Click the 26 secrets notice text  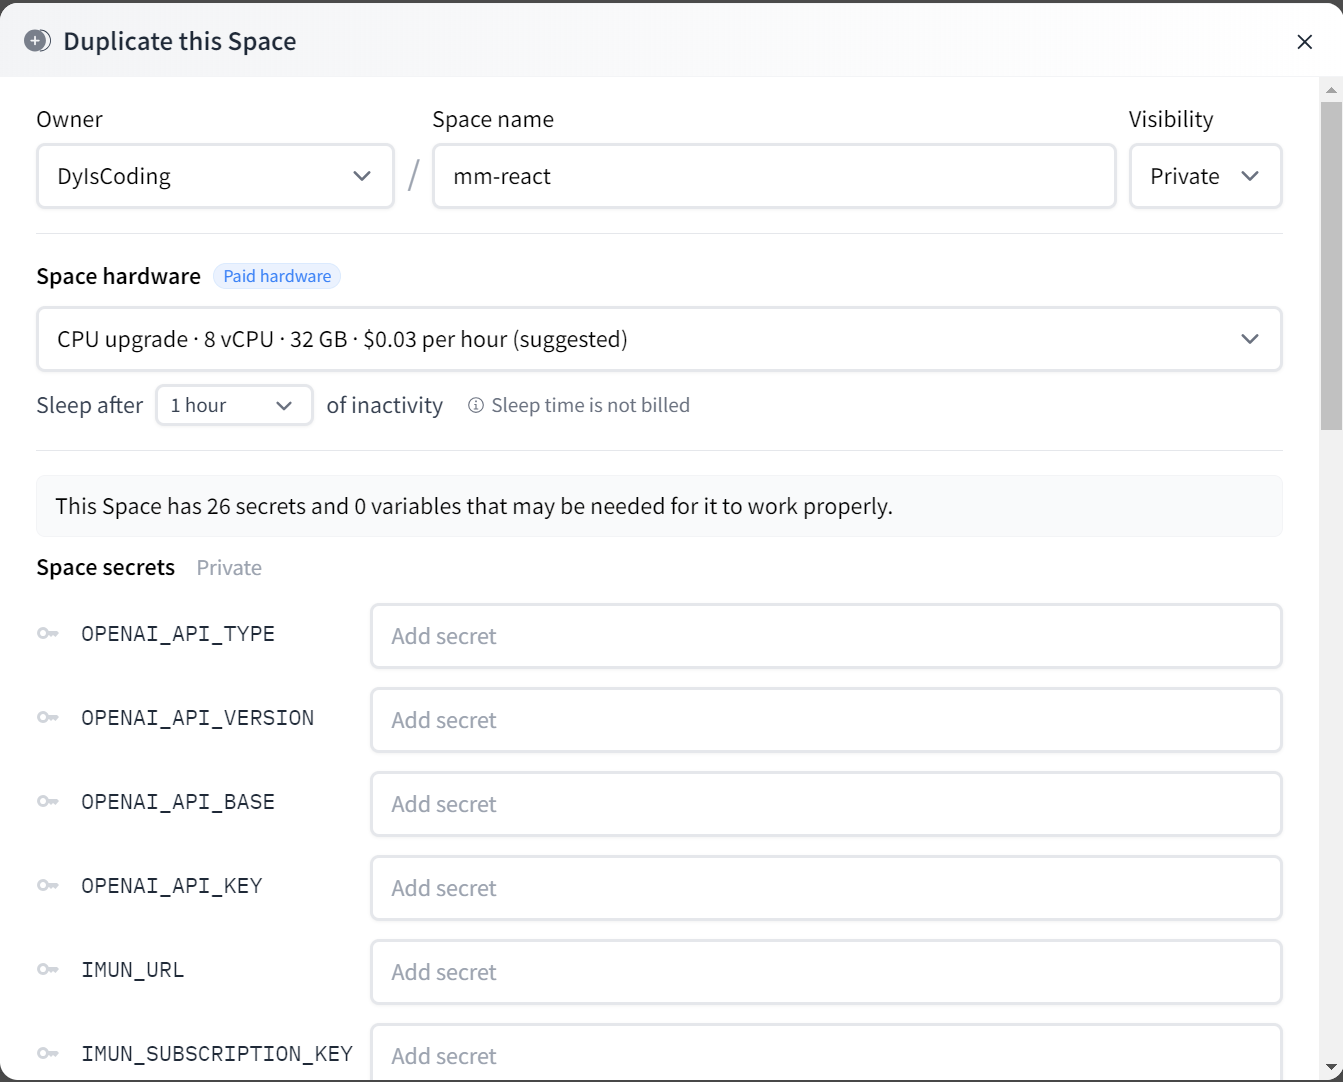pos(474,506)
